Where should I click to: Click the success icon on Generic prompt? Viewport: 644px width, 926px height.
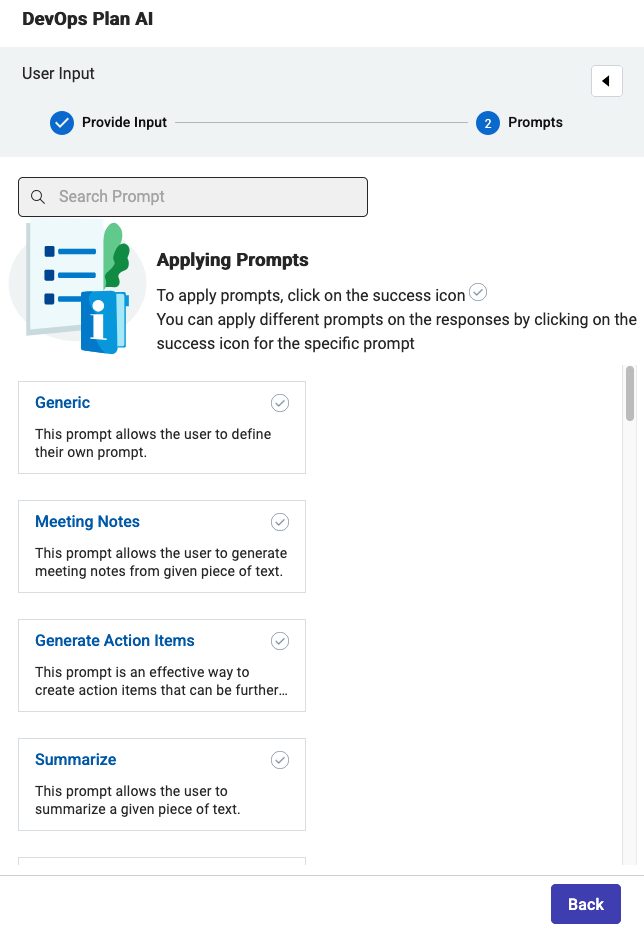[x=279, y=403]
